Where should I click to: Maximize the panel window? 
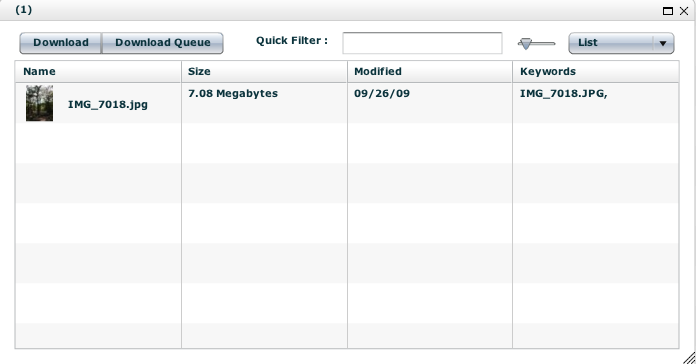pyautogui.click(x=668, y=11)
